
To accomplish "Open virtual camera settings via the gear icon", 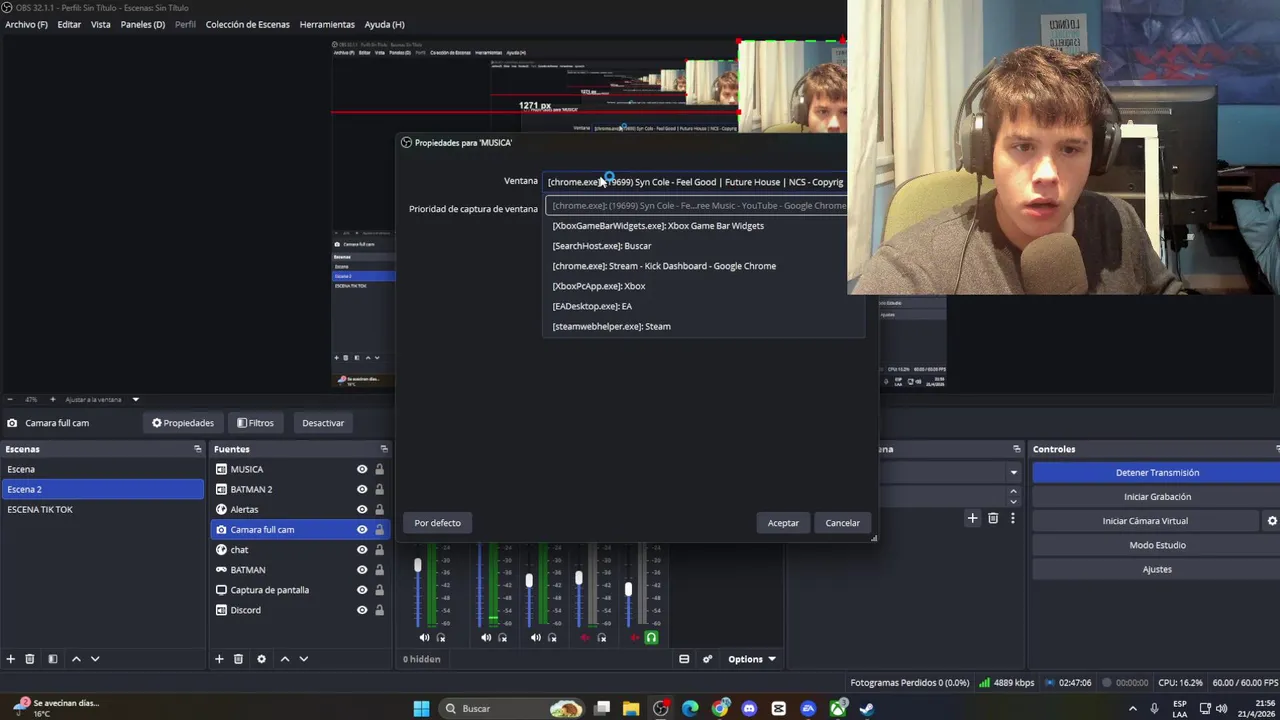I will tap(1272, 521).
